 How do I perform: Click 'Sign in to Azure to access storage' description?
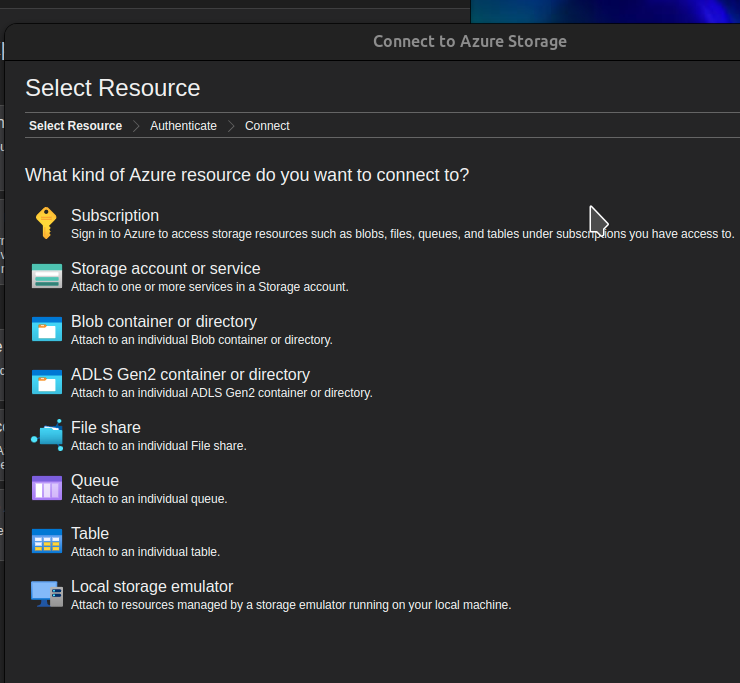pyautogui.click(x=403, y=234)
